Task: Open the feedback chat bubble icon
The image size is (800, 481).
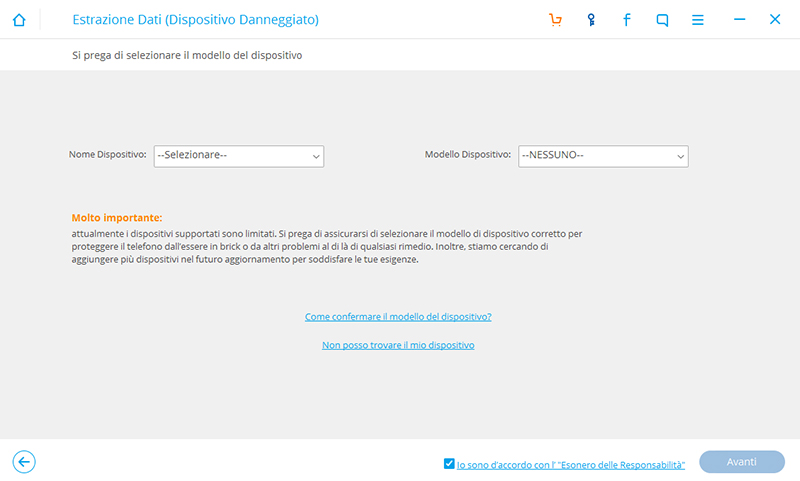Action: 662,20
